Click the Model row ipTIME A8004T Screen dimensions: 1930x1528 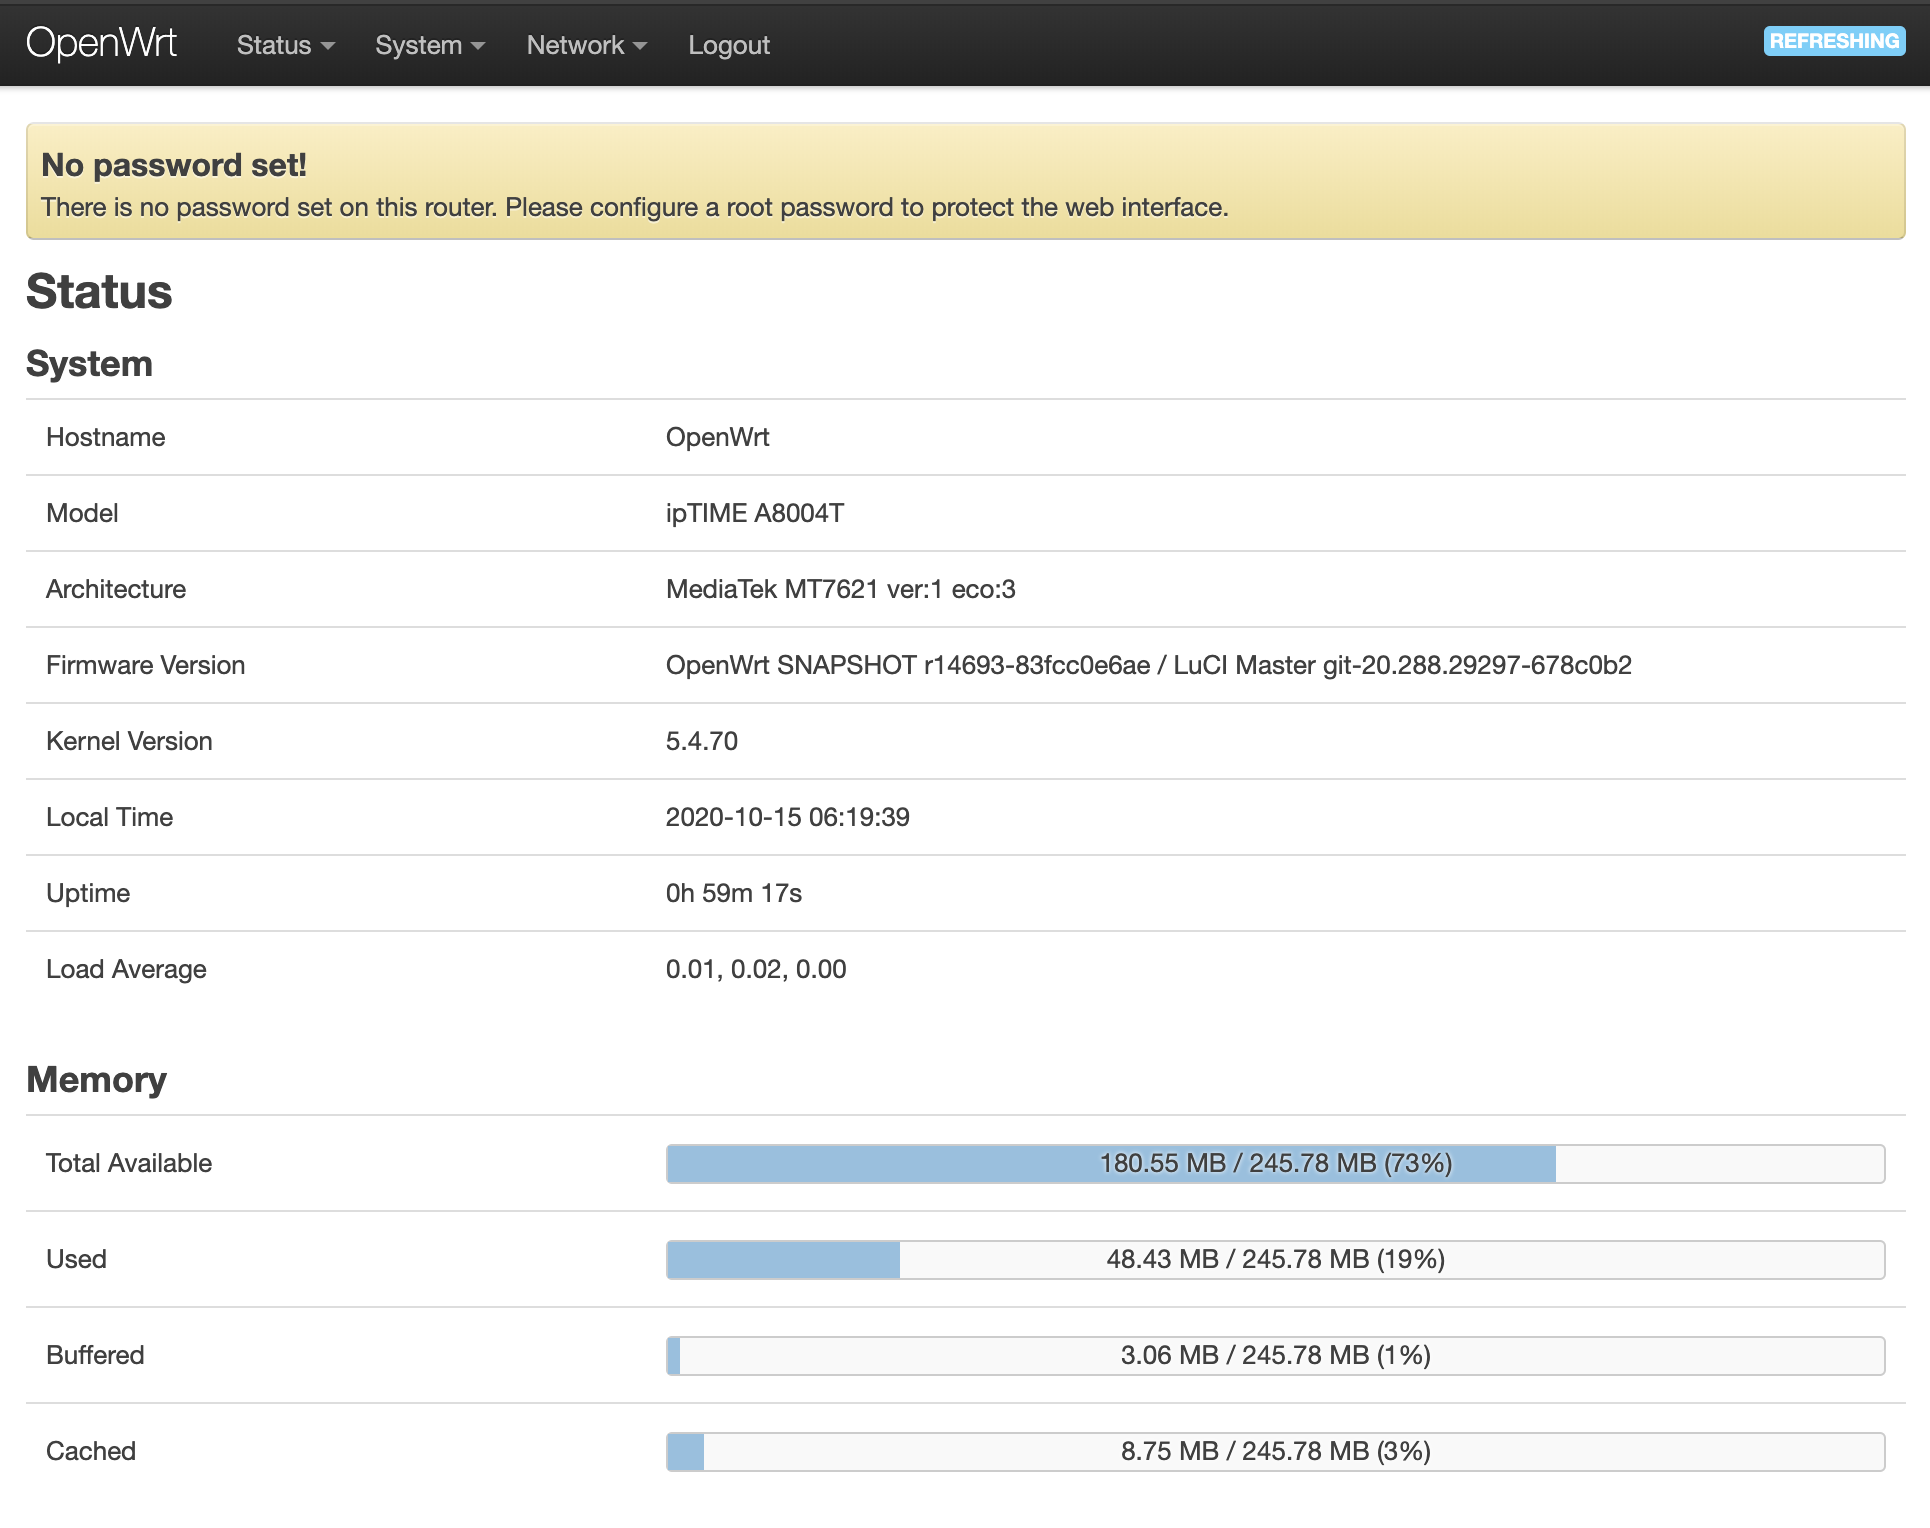click(755, 513)
